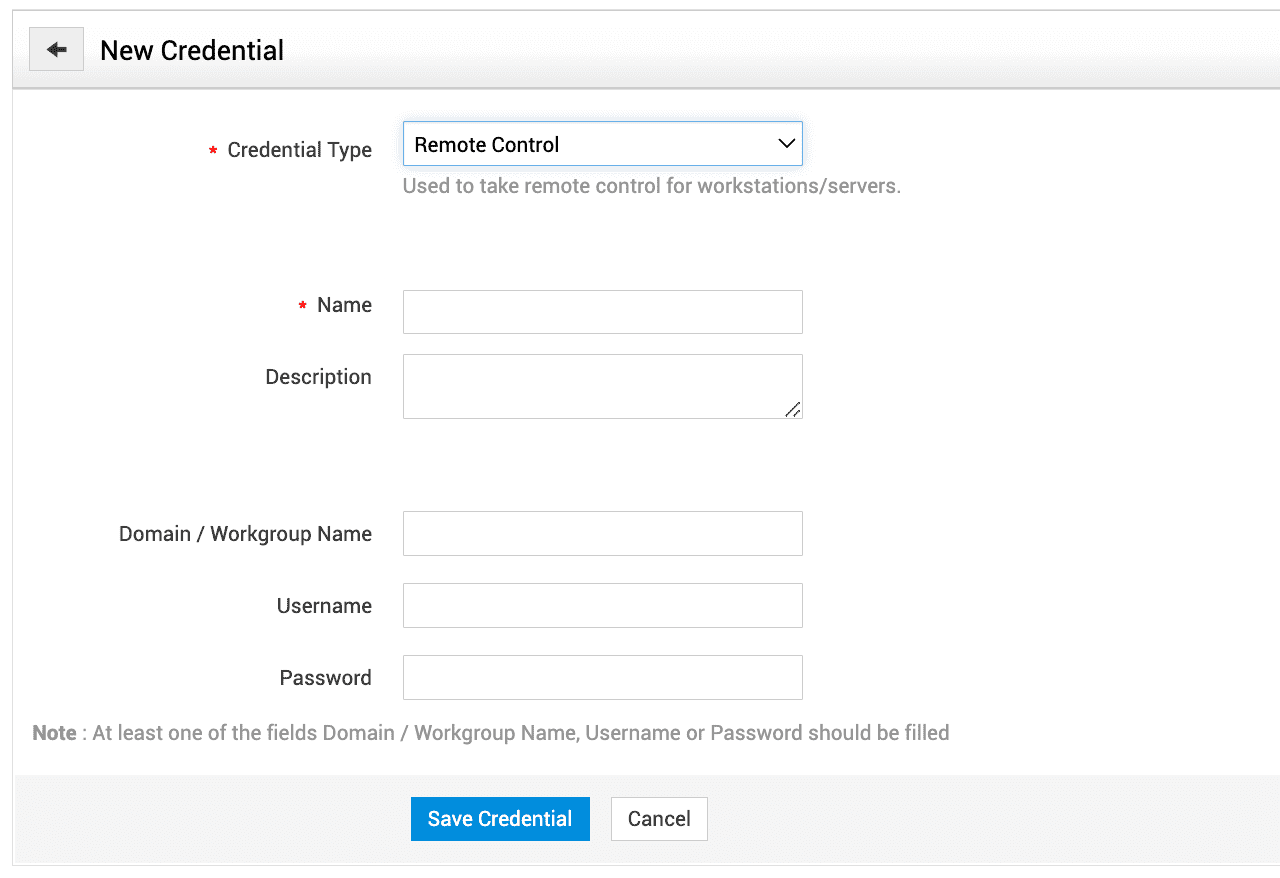Click the Username label
Screen dimensions: 1280x878
coord(324,606)
